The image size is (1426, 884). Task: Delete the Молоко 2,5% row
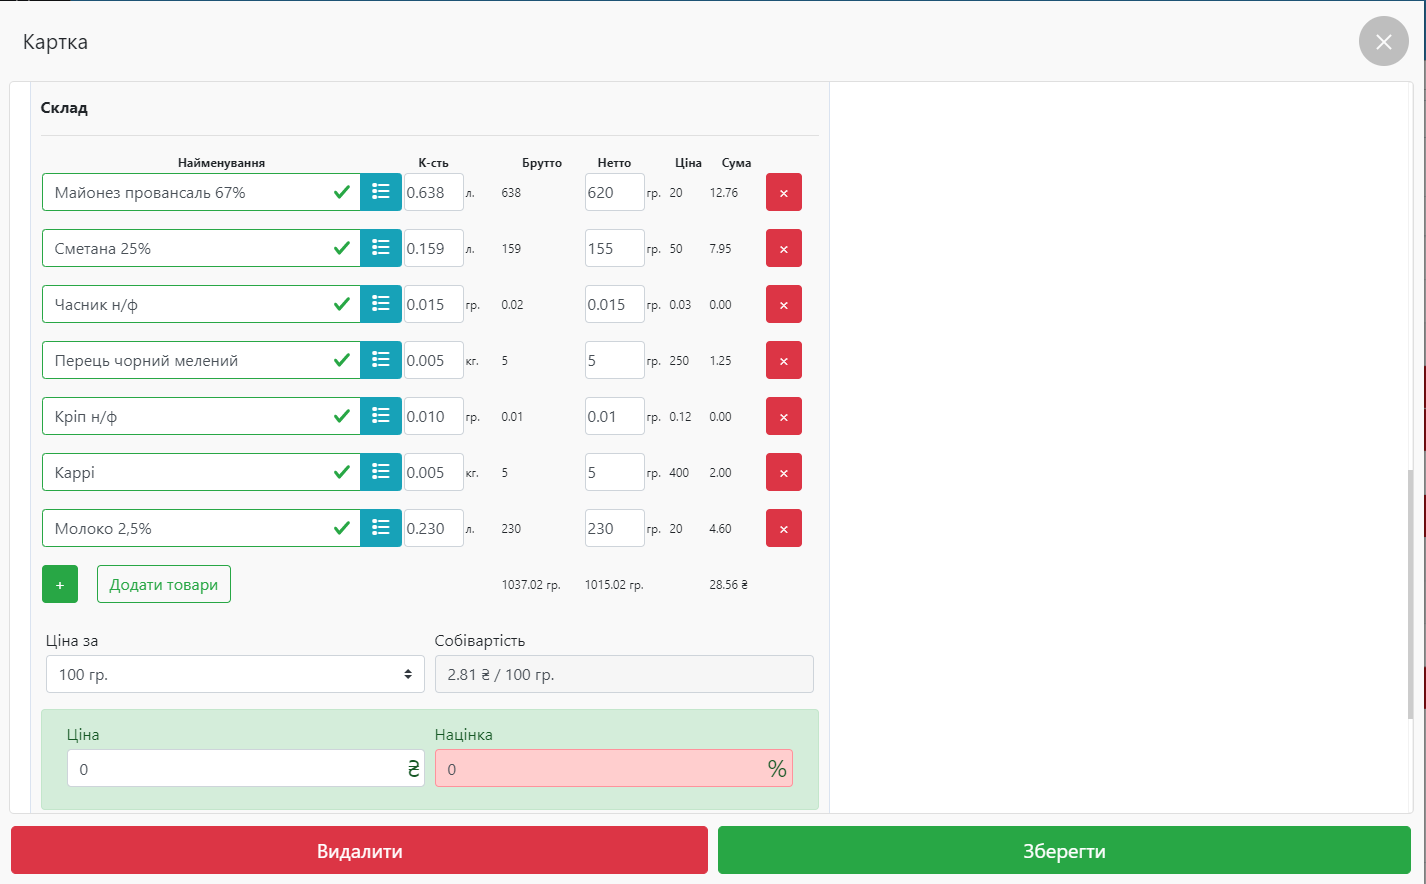click(x=783, y=528)
